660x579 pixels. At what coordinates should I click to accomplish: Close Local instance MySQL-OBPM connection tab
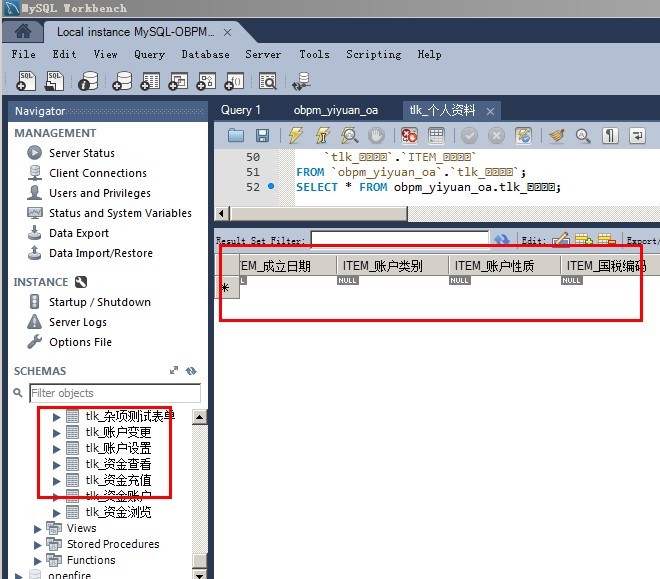(227, 32)
